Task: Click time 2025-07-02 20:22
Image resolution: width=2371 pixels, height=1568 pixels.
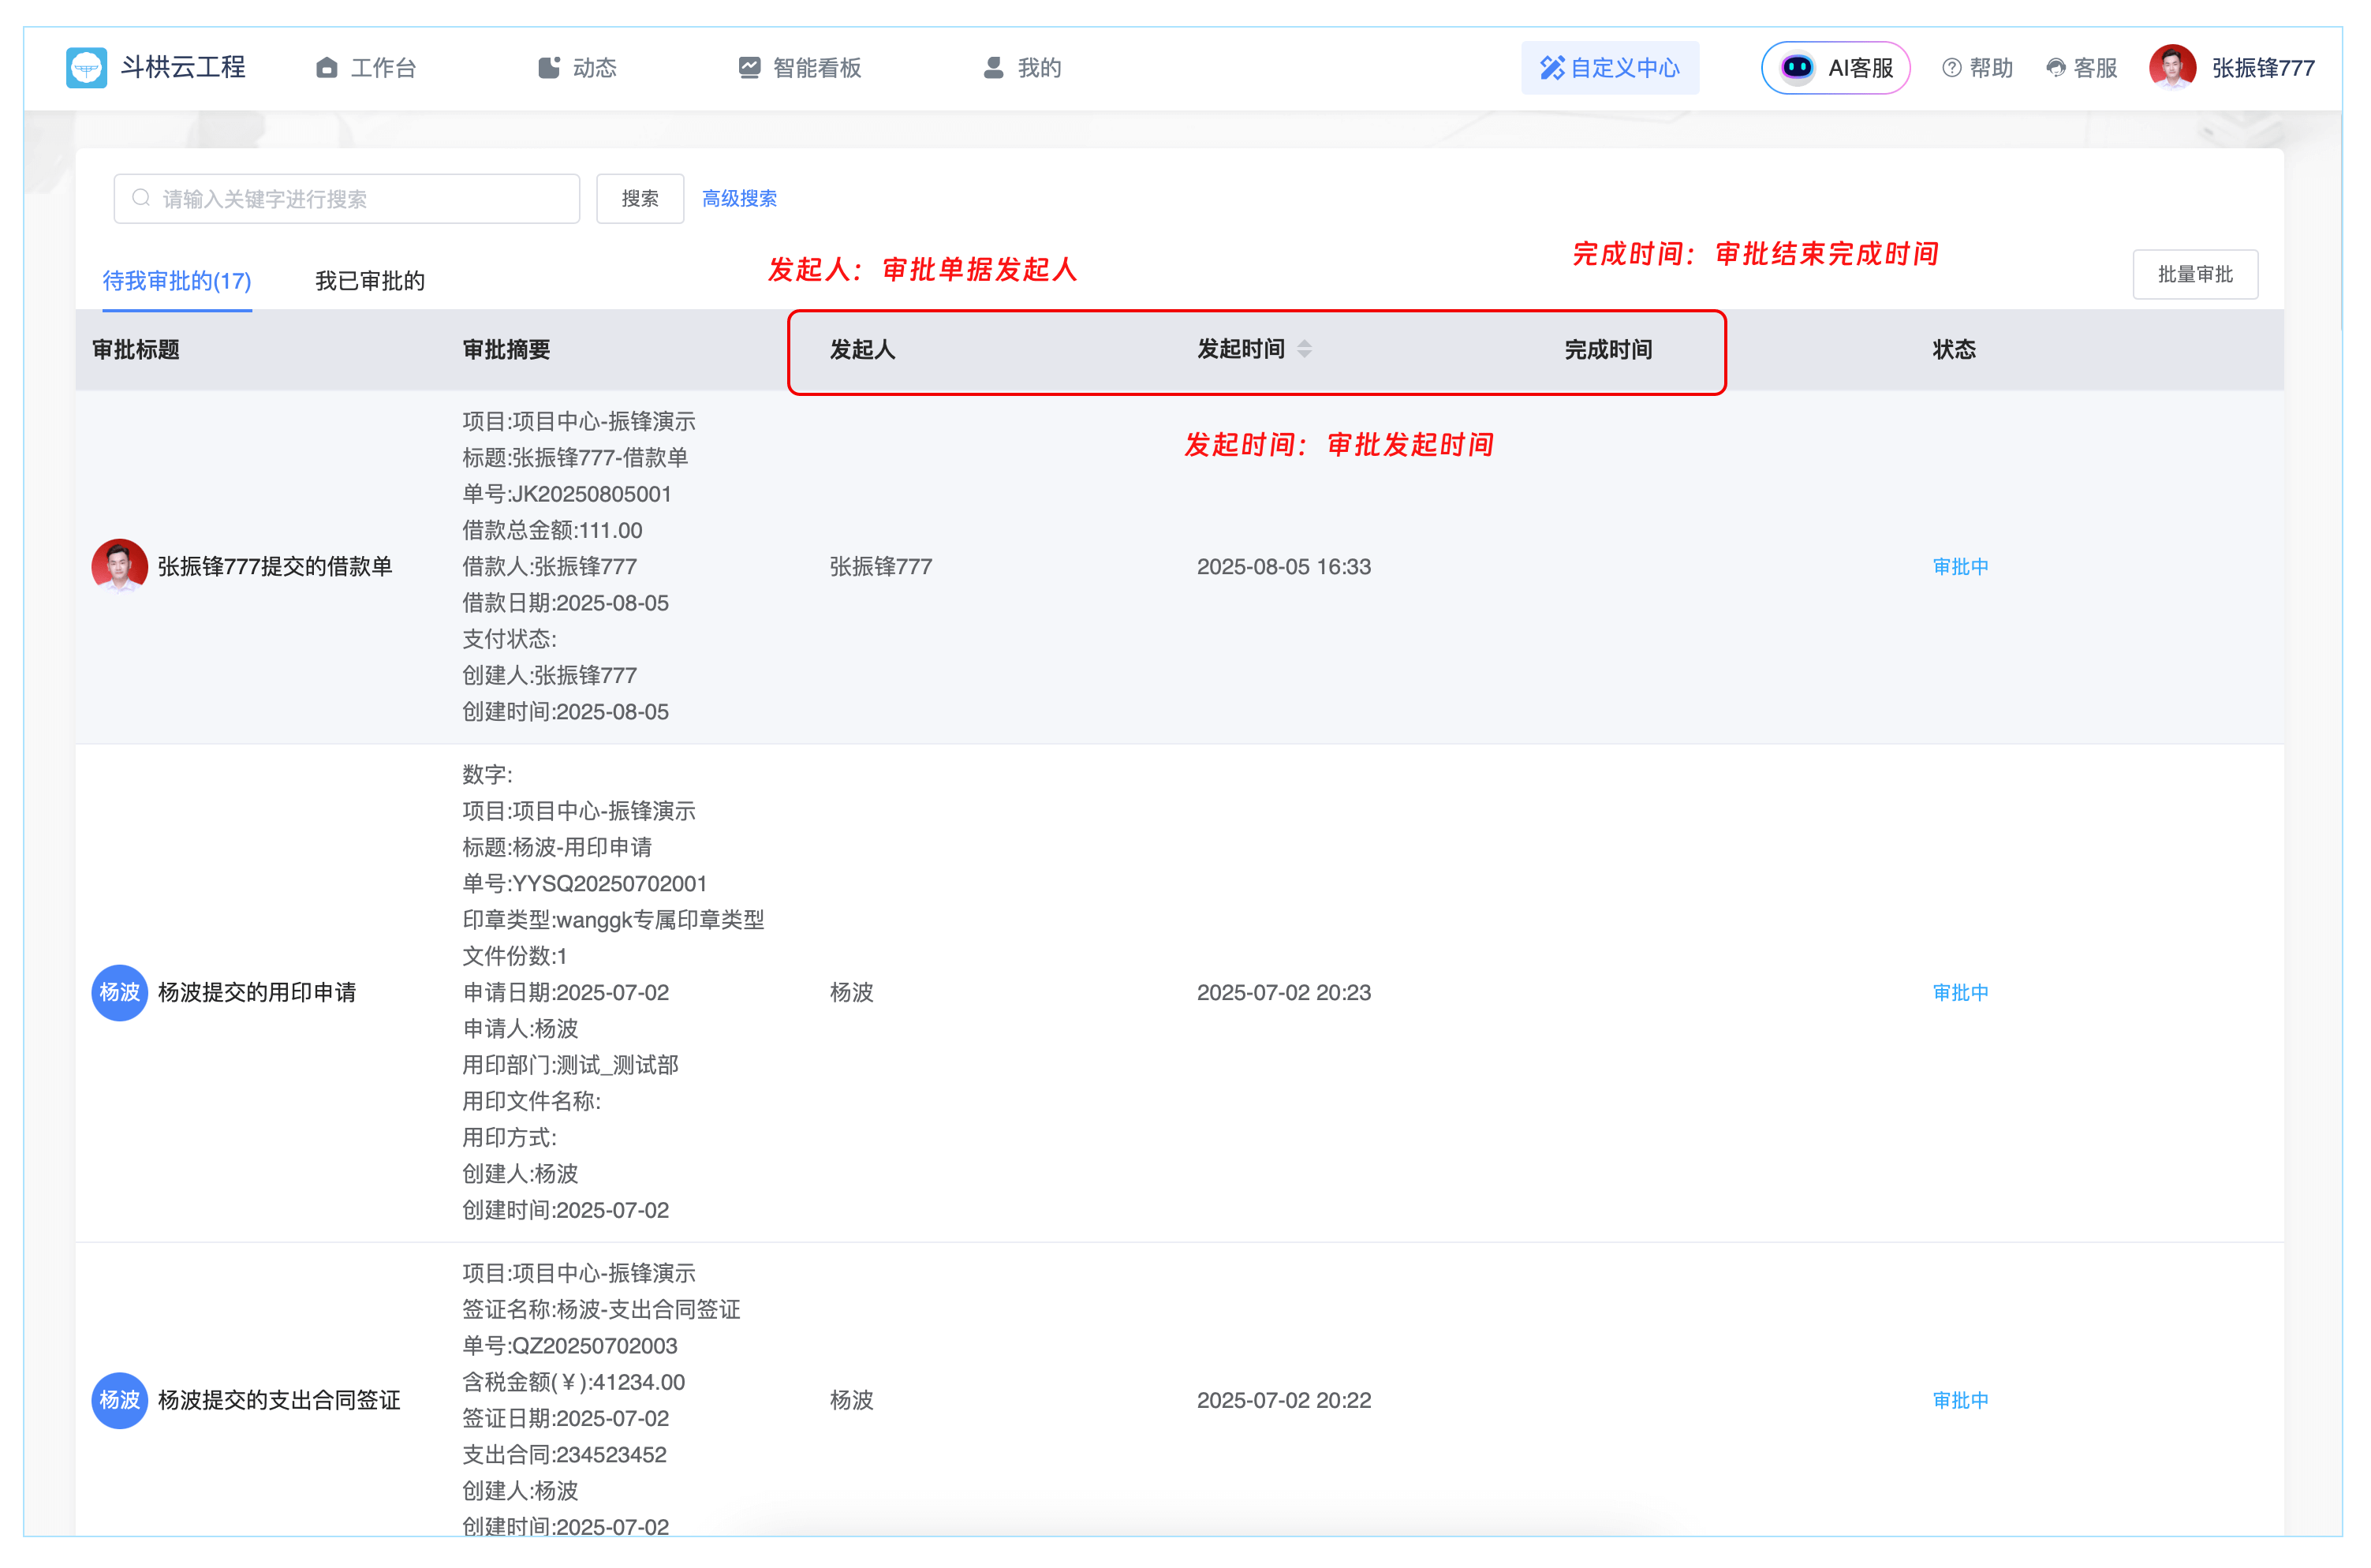Action: click(1284, 1399)
